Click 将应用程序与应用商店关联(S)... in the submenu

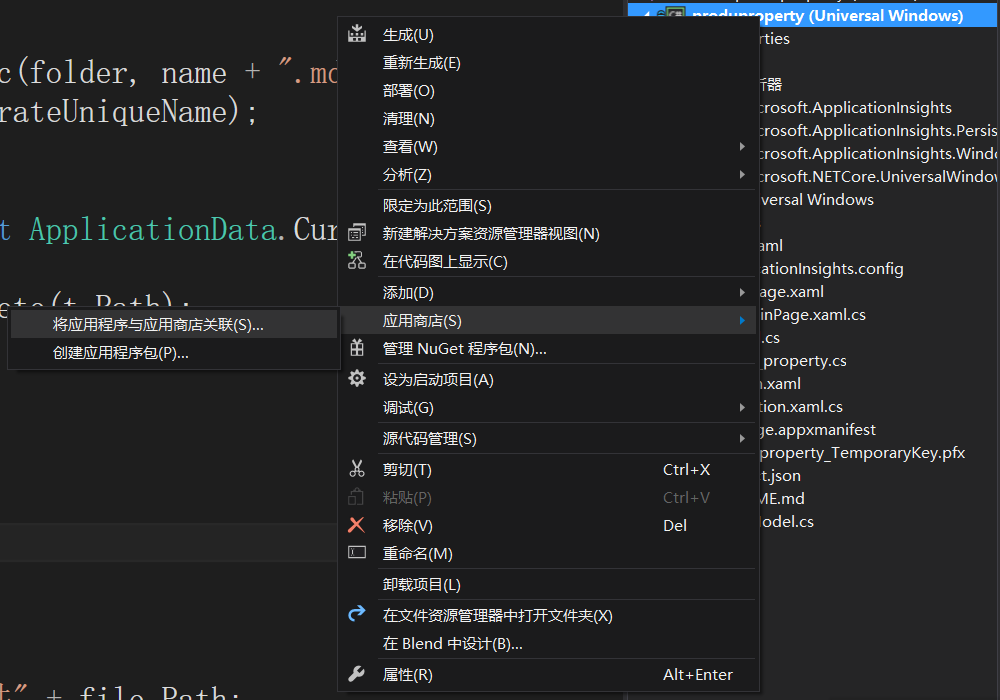(x=174, y=324)
